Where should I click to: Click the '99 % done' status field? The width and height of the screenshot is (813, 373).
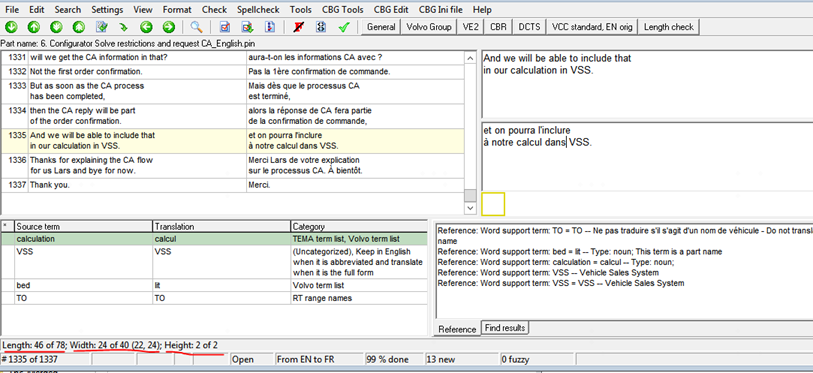tap(394, 359)
